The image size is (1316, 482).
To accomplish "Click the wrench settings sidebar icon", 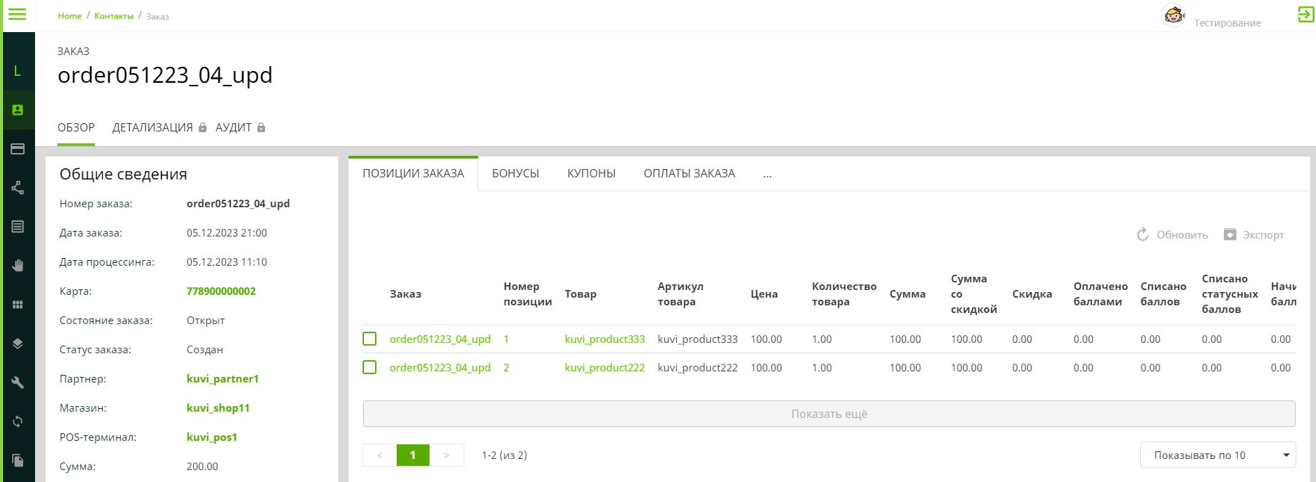I will pyautogui.click(x=17, y=383).
